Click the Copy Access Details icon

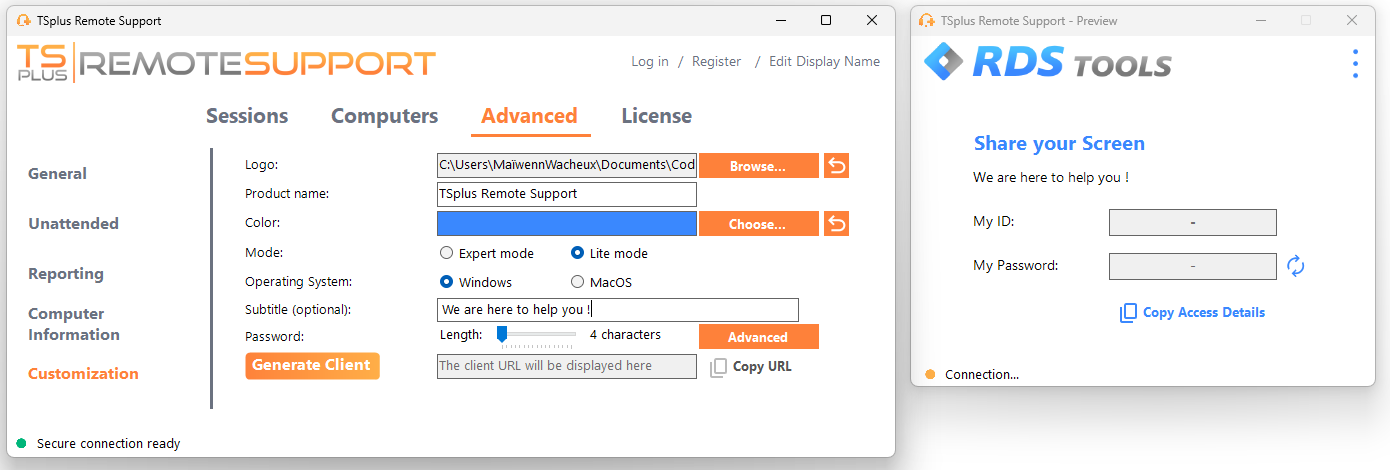[1128, 313]
